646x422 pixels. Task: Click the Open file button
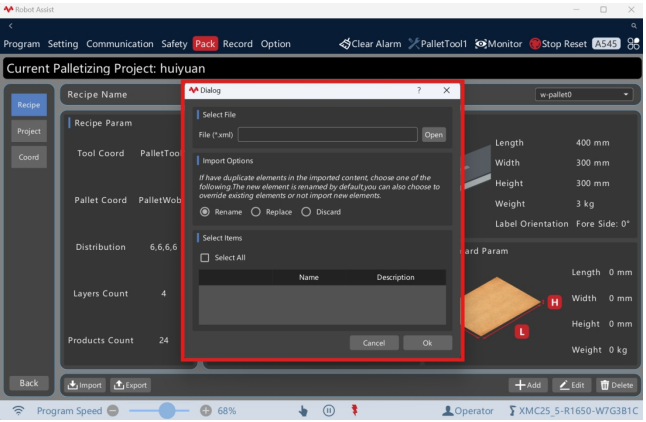coord(434,135)
